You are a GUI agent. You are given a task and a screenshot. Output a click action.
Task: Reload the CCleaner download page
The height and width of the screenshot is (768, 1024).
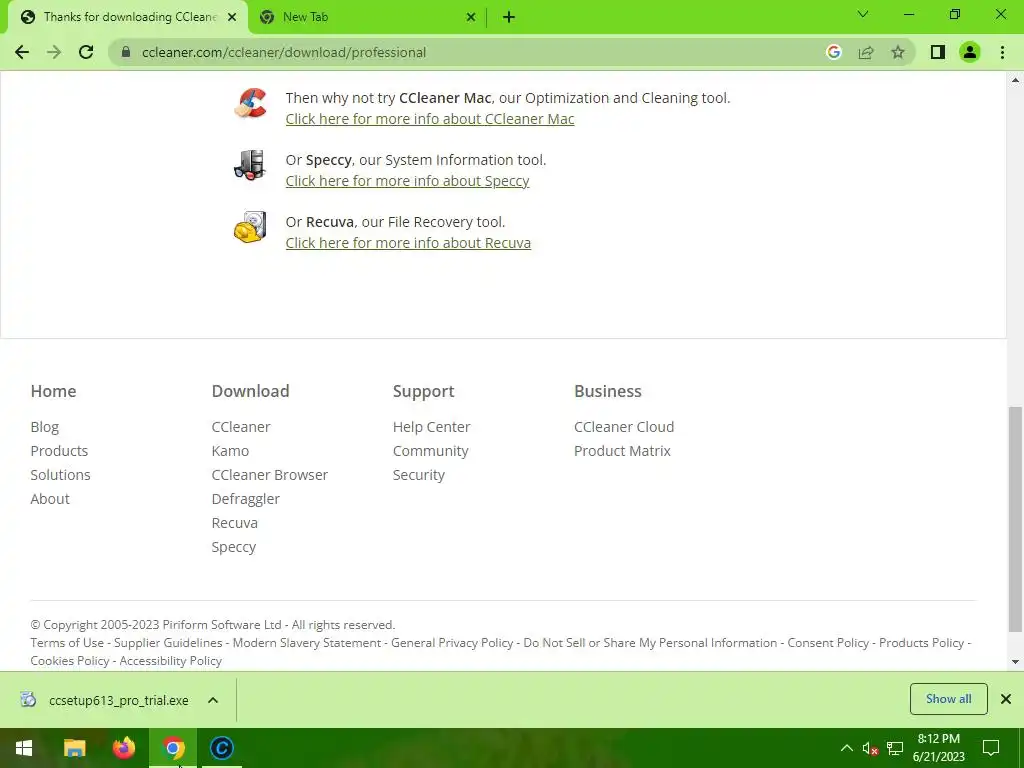[86, 52]
